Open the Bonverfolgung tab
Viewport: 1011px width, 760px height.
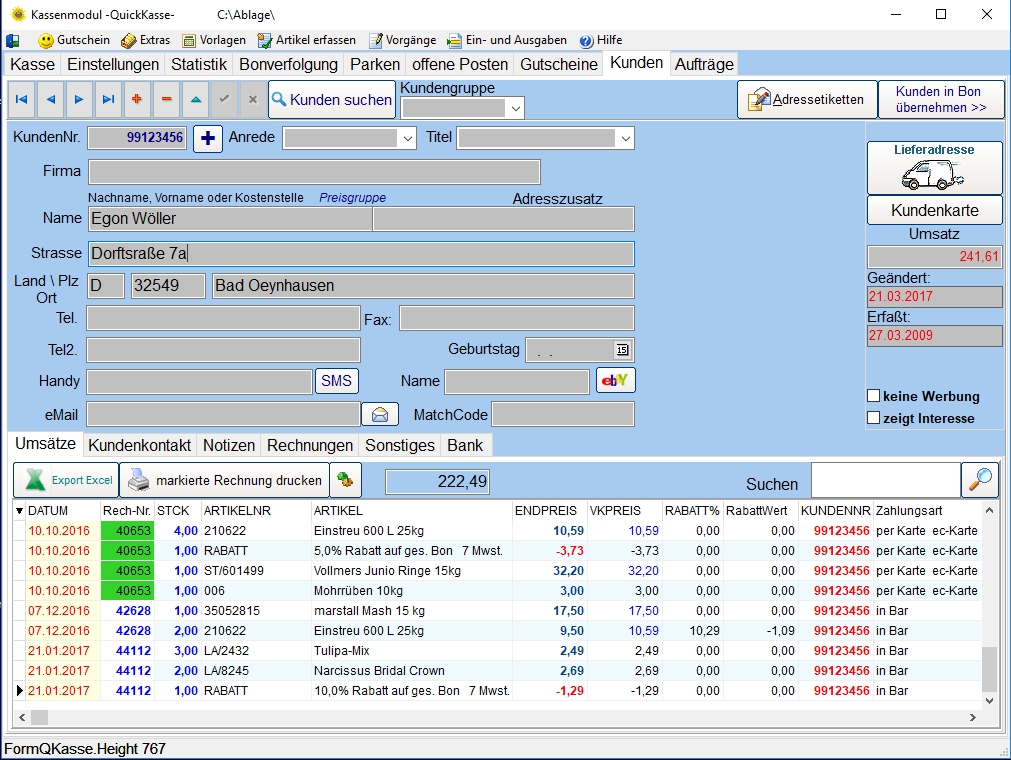coord(288,64)
